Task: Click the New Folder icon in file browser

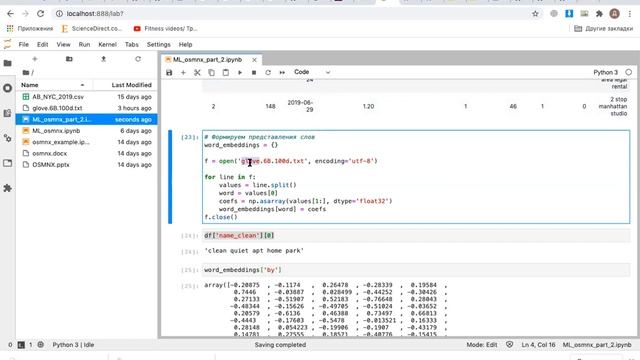Action: coord(69,59)
